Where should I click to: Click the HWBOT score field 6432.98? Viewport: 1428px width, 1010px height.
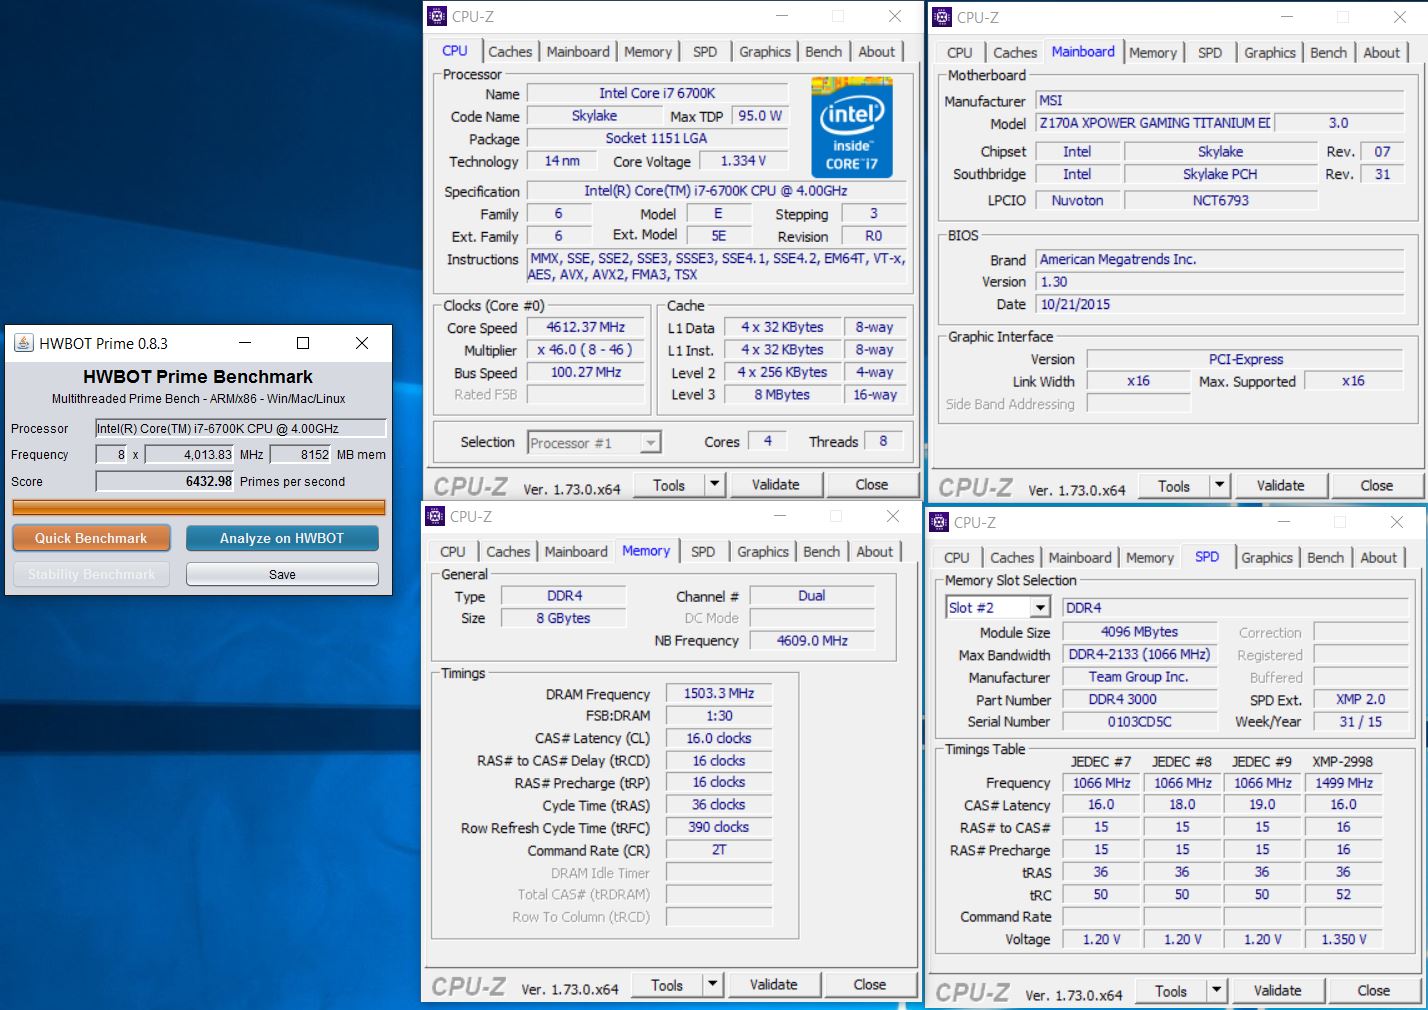165,481
